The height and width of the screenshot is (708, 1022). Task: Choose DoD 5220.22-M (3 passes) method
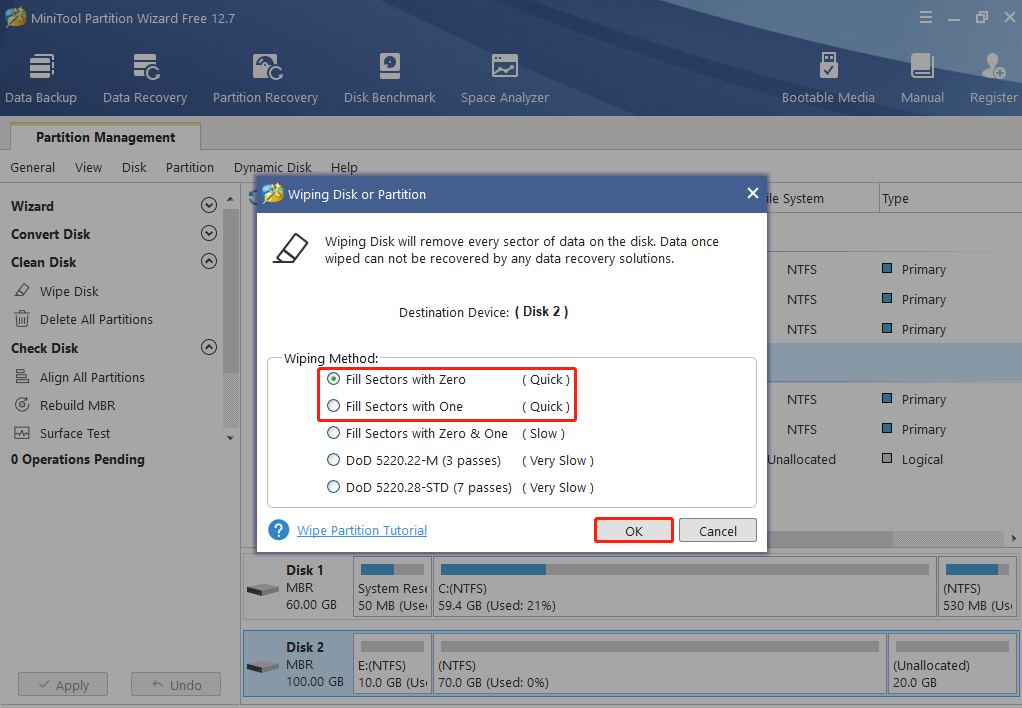[333, 460]
